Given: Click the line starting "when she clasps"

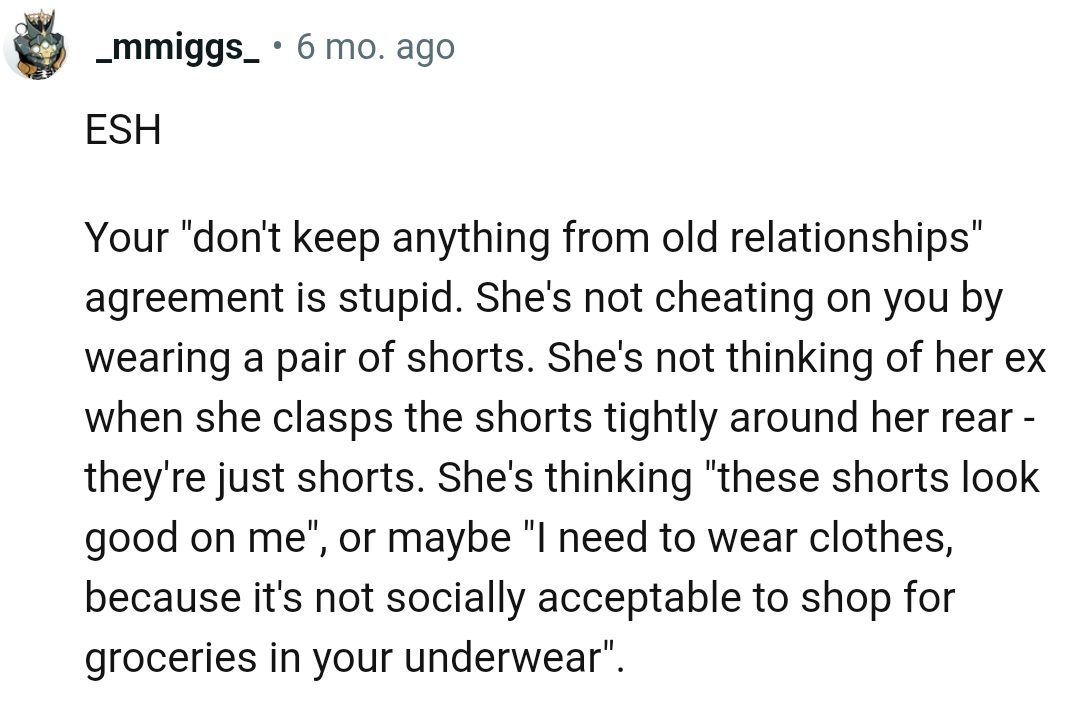Looking at the screenshot, I should pyautogui.click(x=560, y=418).
